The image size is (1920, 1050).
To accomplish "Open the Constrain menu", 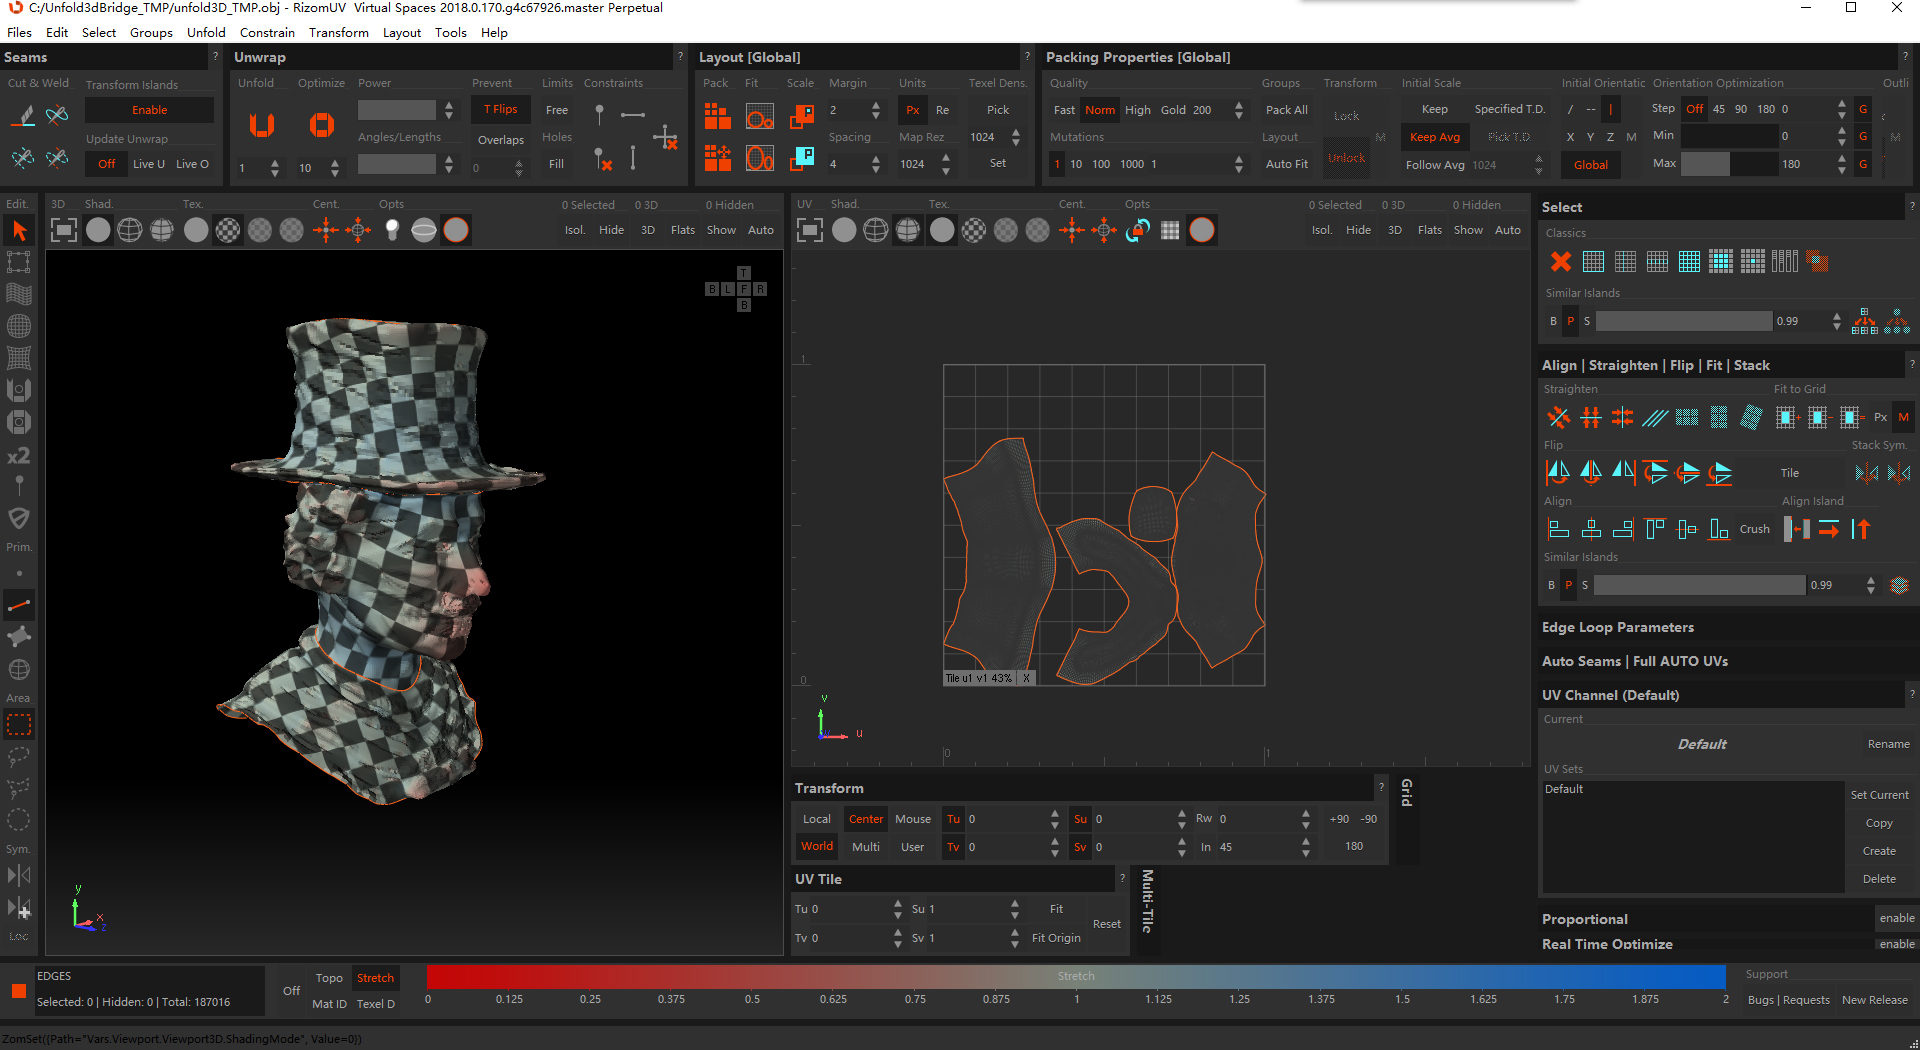I will coord(267,32).
